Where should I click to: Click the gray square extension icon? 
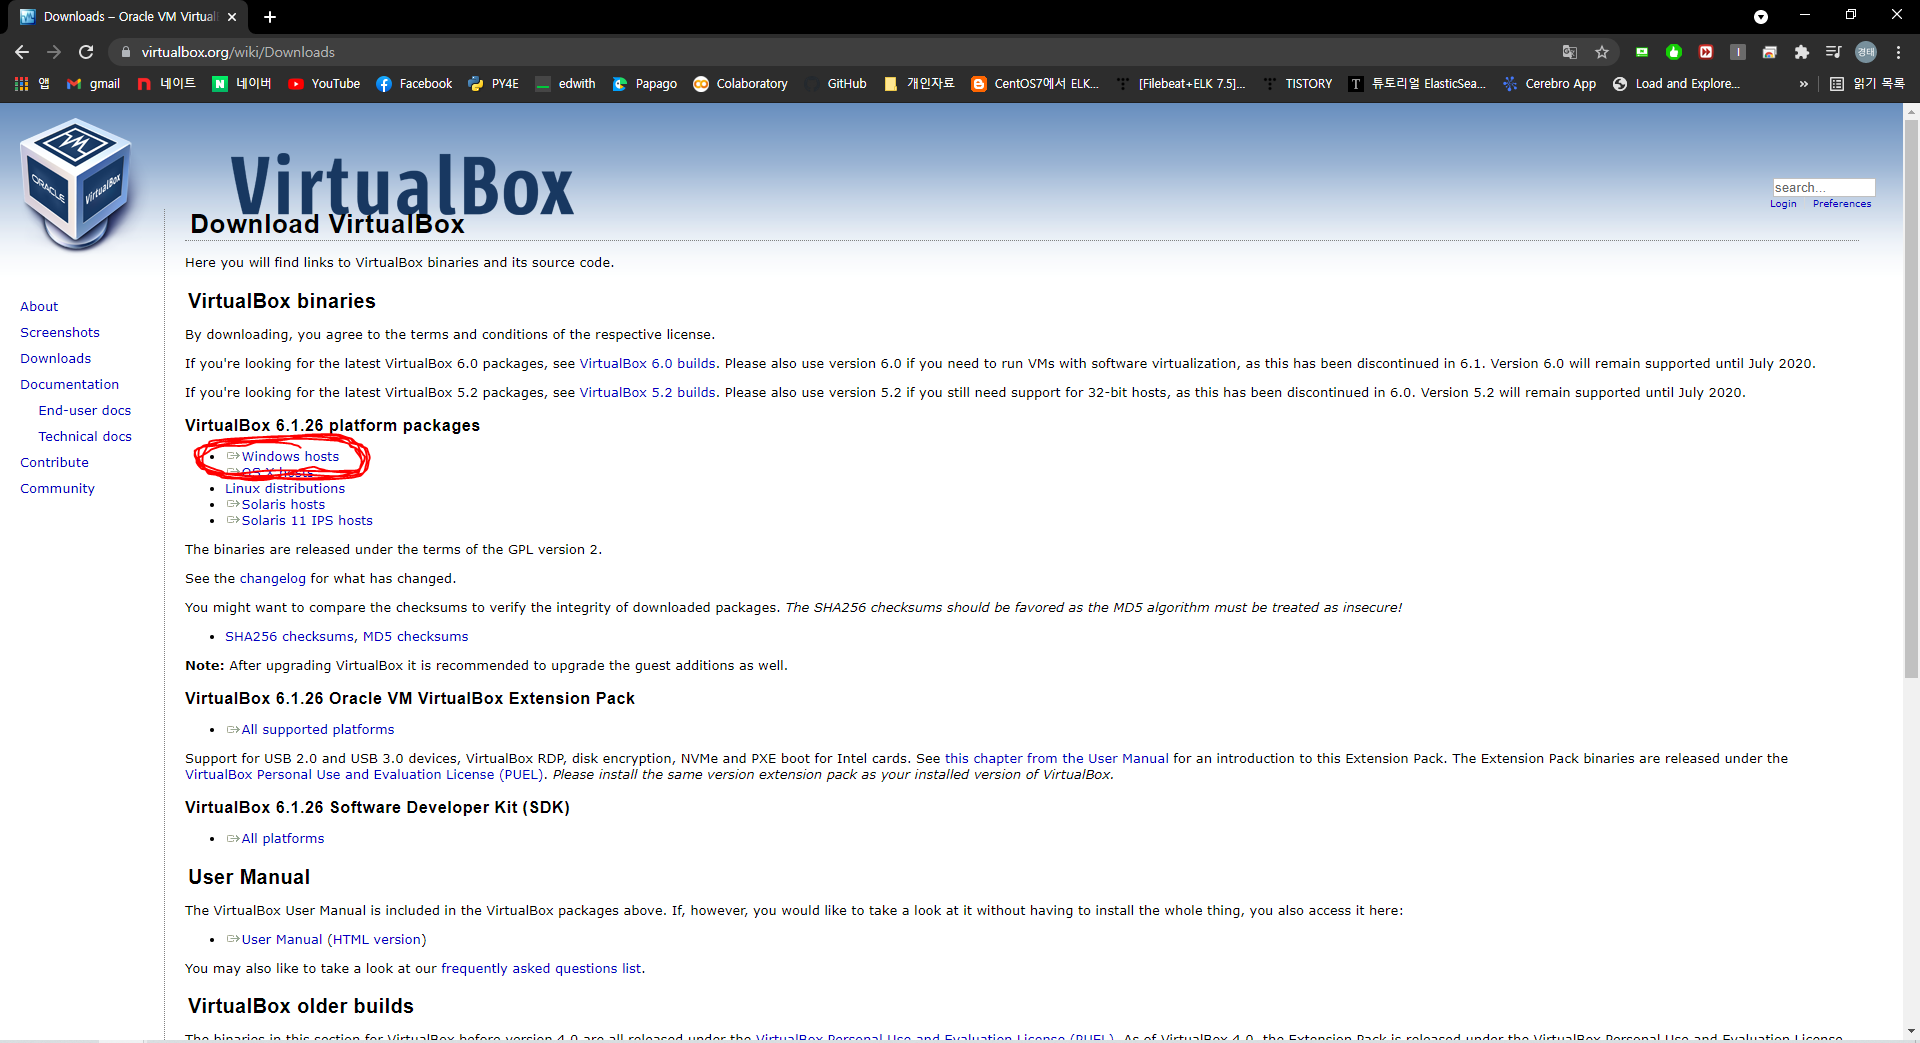tap(1738, 52)
